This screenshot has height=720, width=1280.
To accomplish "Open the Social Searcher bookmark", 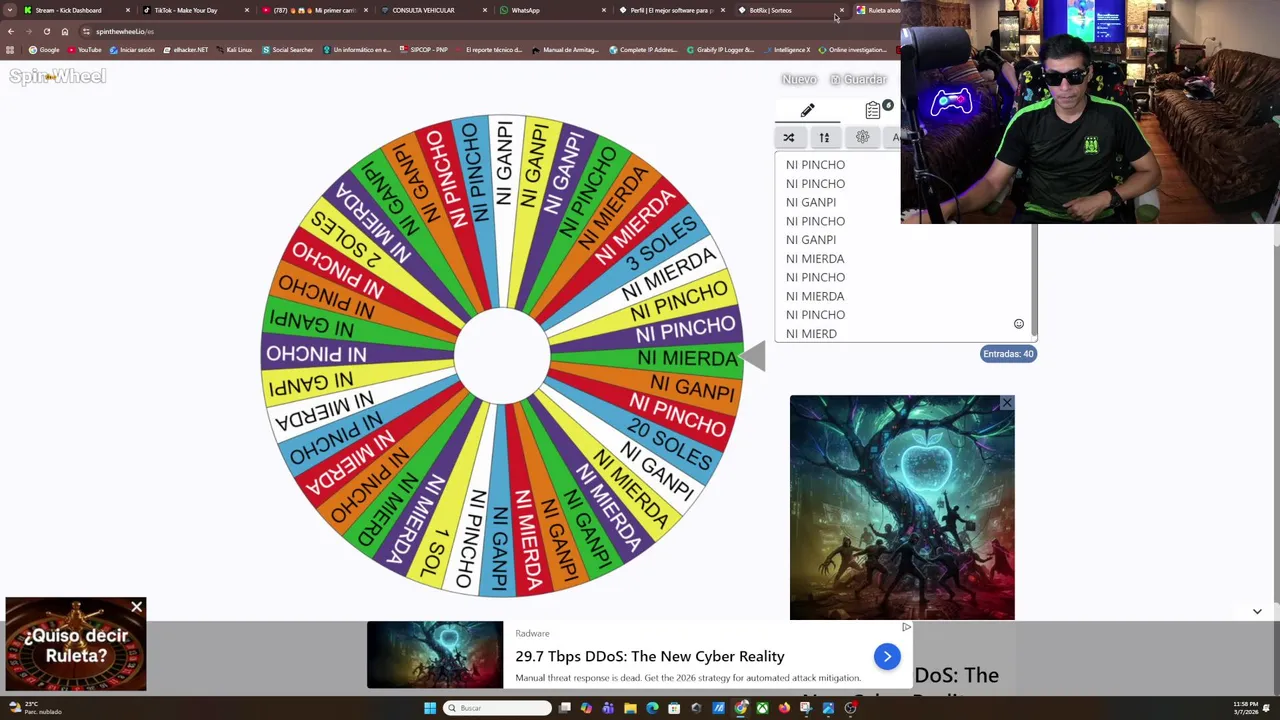I will (x=288, y=50).
